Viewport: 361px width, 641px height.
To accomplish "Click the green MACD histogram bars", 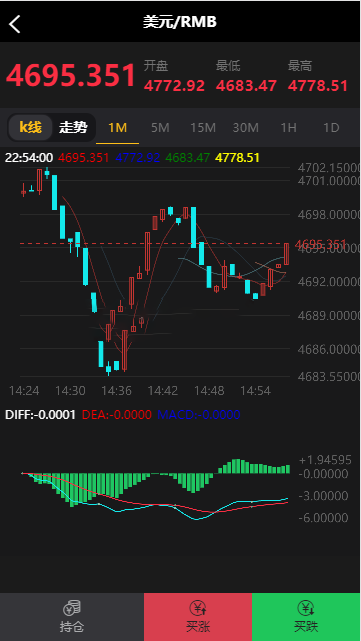I will pos(155,482).
